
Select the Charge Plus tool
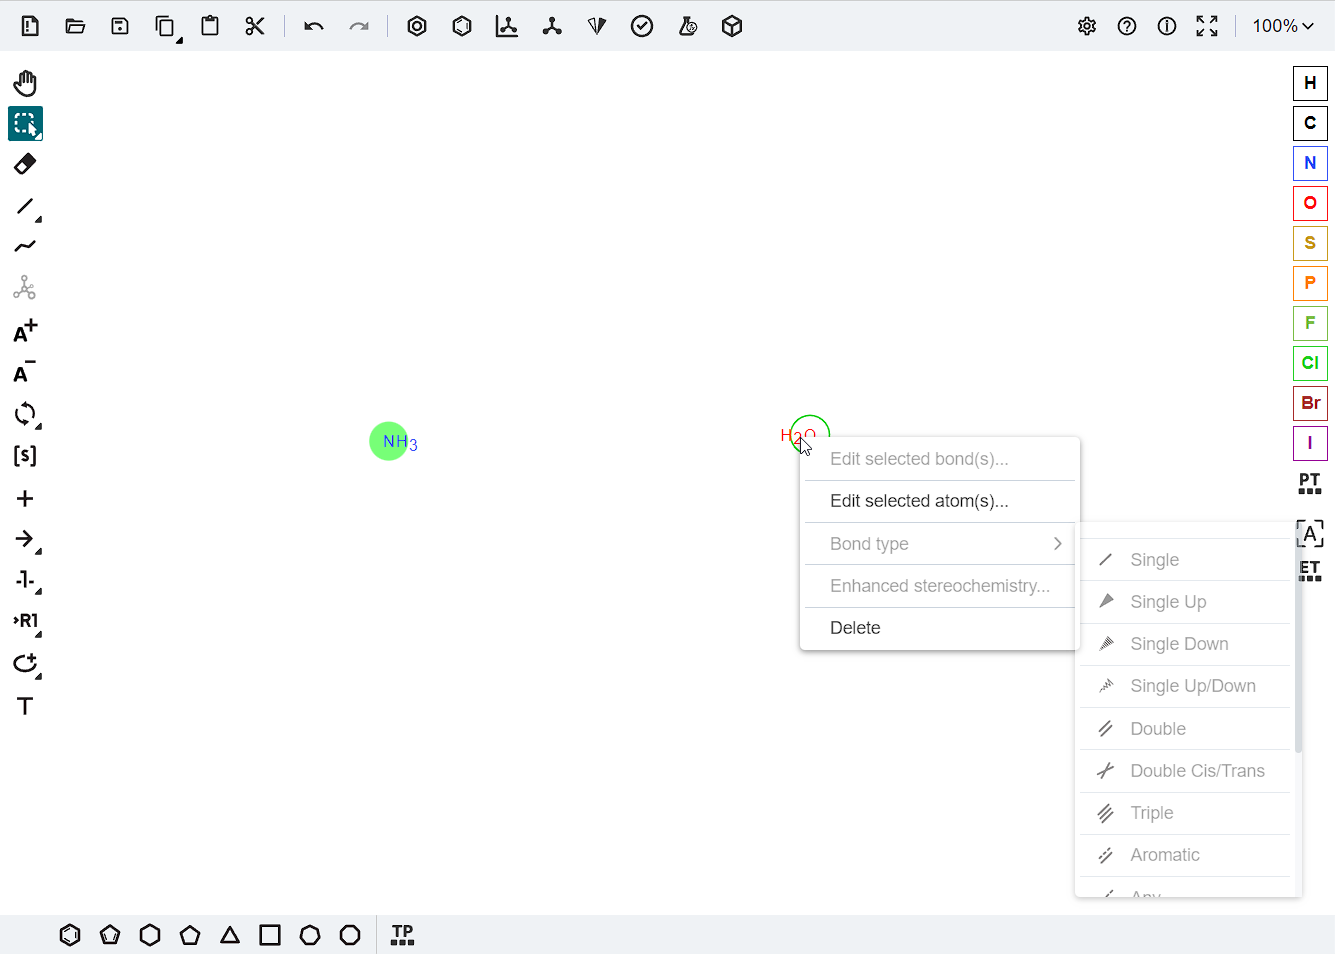tap(25, 331)
